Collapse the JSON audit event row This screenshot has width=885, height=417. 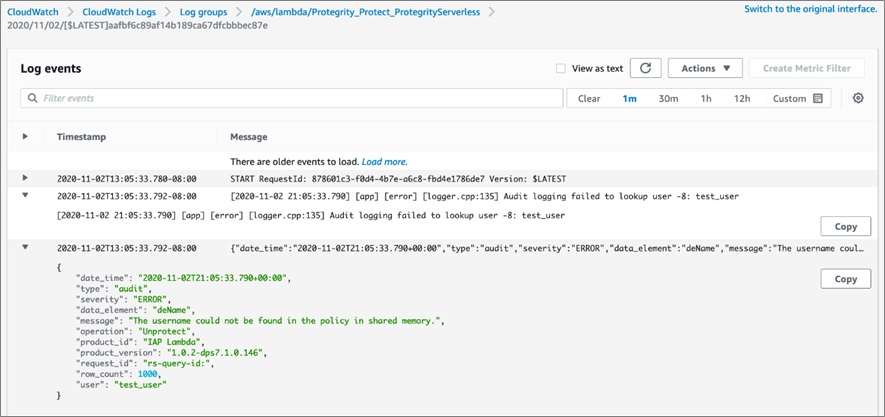click(25, 247)
